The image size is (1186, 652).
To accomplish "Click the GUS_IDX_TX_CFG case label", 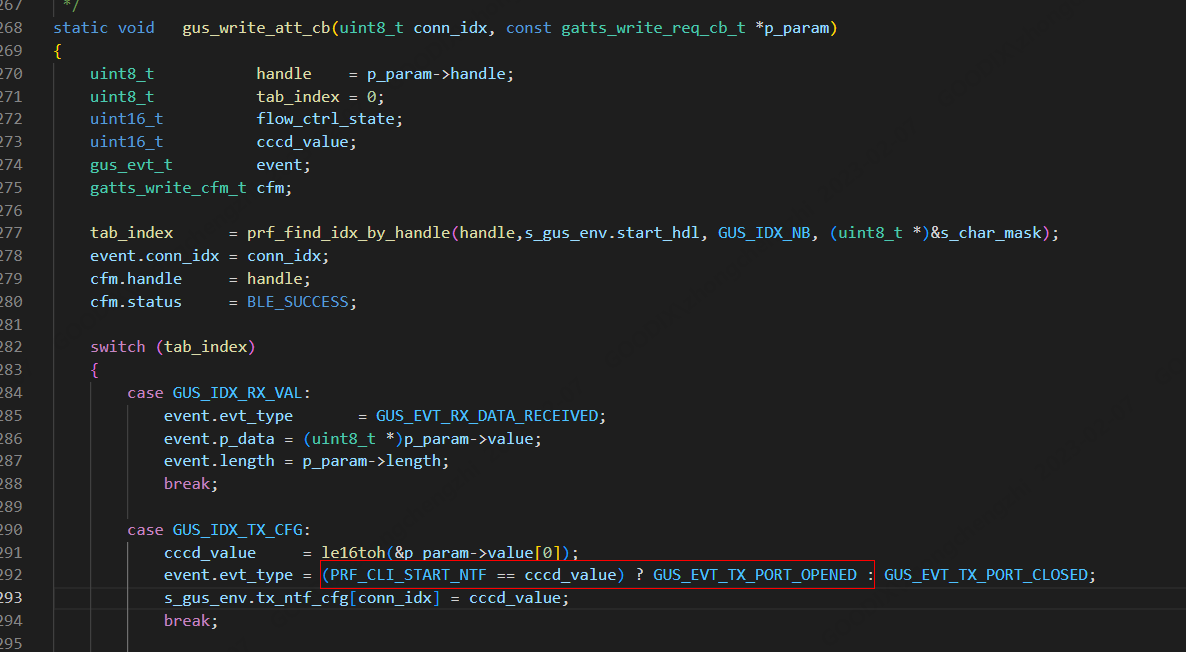I will (241, 530).
